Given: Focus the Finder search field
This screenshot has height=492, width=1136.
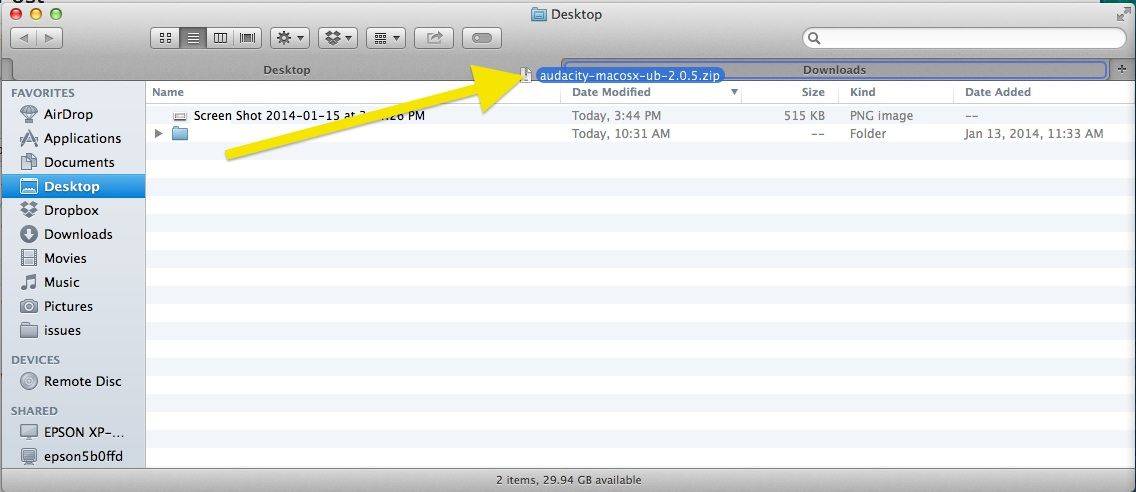Looking at the screenshot, I should [964, 38].
